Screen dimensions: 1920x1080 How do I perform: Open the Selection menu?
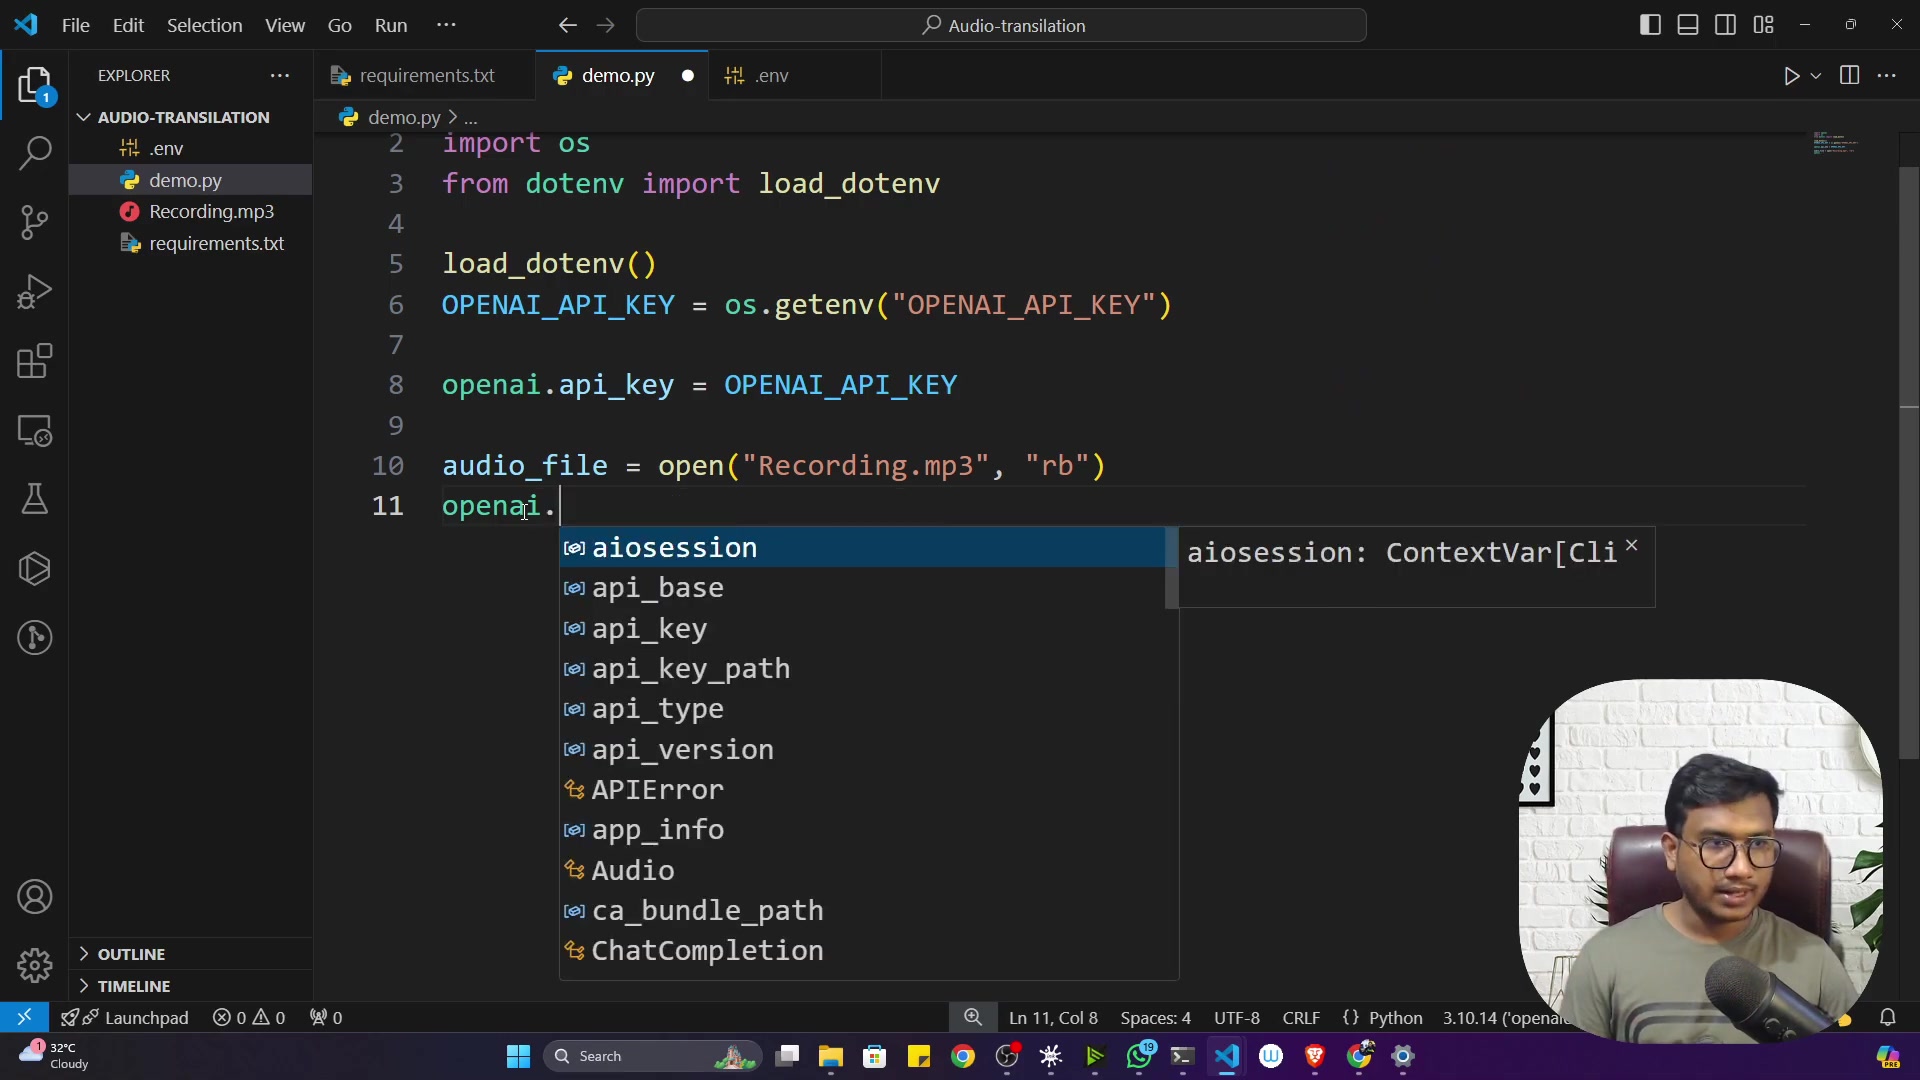point(204,25)
